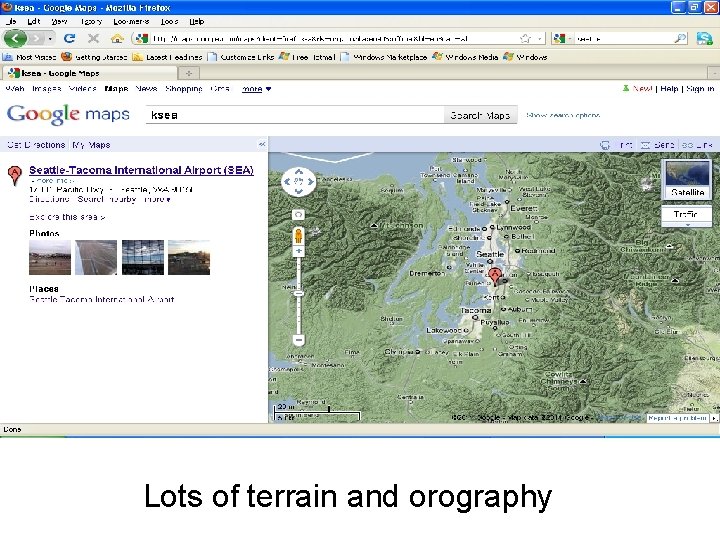Pan the map up with the arrow control

click(298, 172)
